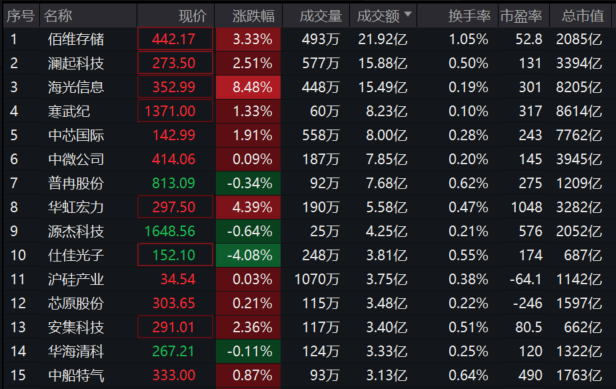Select 沪硅产业 stock row

(308, 279)
